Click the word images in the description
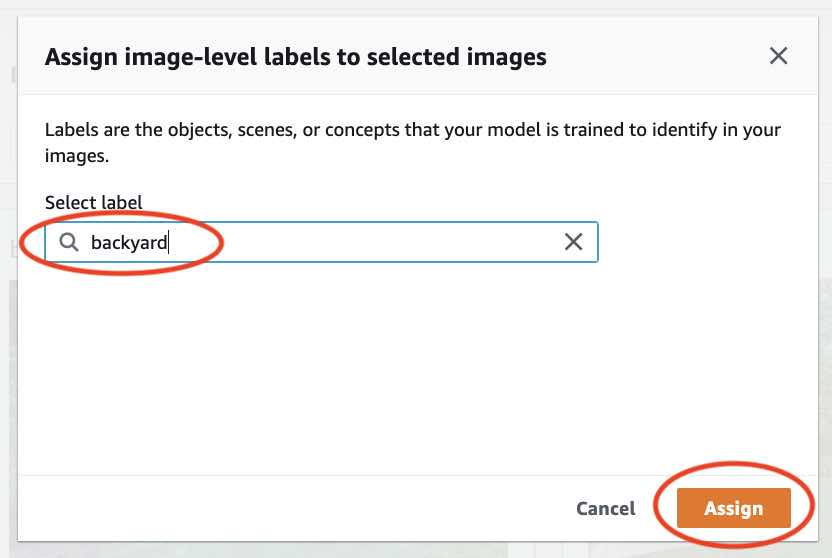This screenshot has width=832, height=558. tap(76, 156)
